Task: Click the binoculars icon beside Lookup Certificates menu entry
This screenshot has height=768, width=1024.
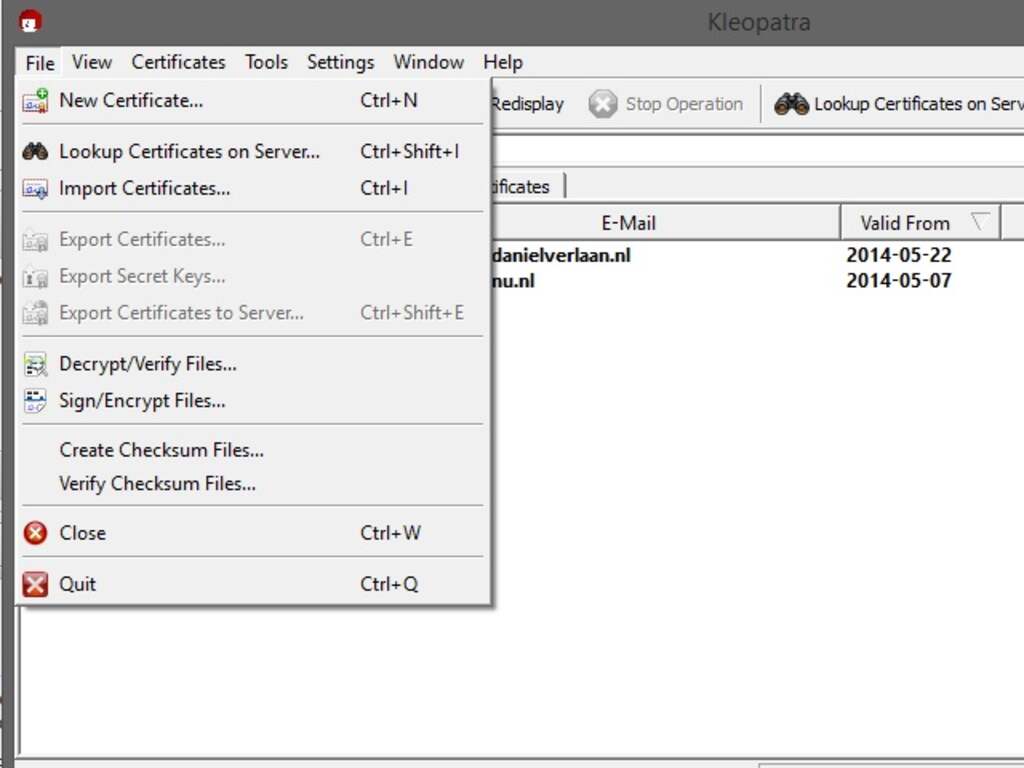Action: (35, 152)
